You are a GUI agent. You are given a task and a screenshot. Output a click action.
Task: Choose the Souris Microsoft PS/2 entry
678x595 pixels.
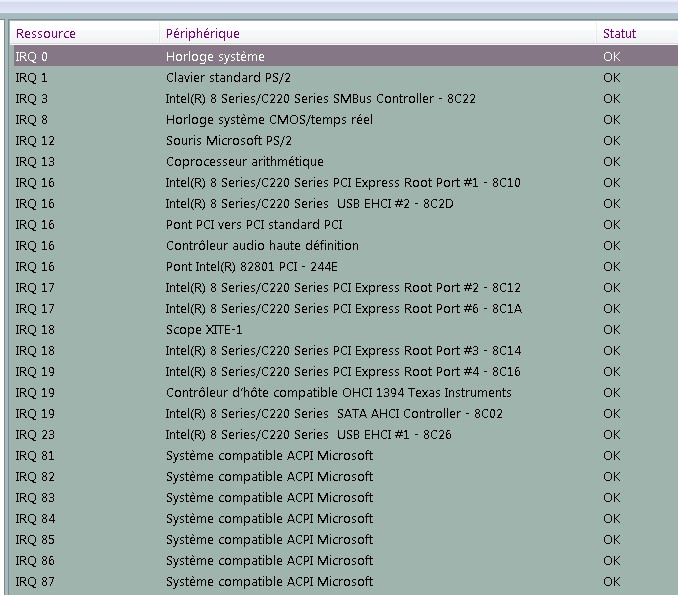click(228, 141)
